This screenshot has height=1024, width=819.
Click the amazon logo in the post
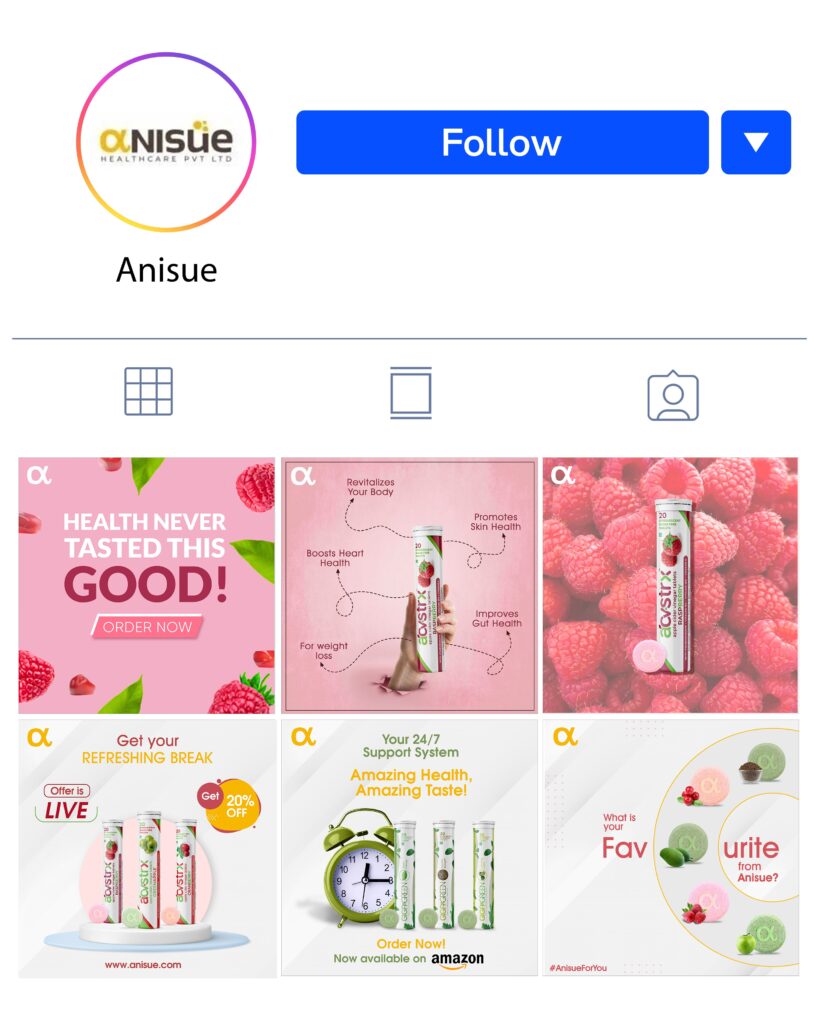(x=458, y=959)
